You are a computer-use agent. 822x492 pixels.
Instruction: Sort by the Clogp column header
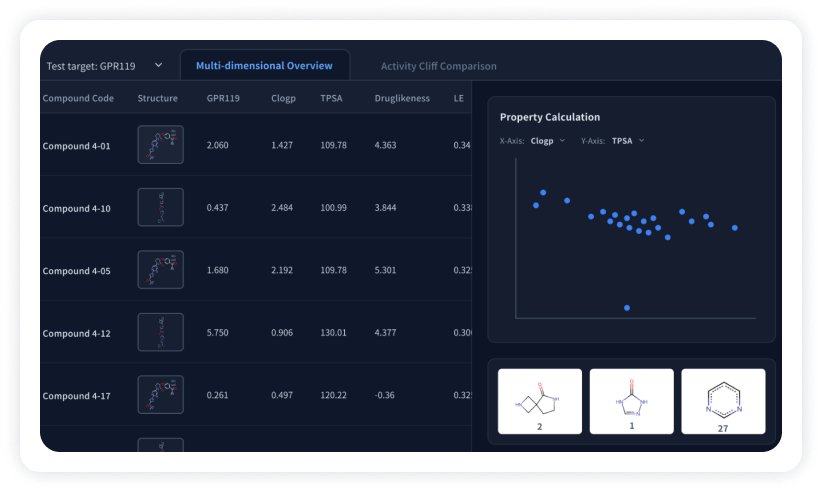click(x=283, y=98)
